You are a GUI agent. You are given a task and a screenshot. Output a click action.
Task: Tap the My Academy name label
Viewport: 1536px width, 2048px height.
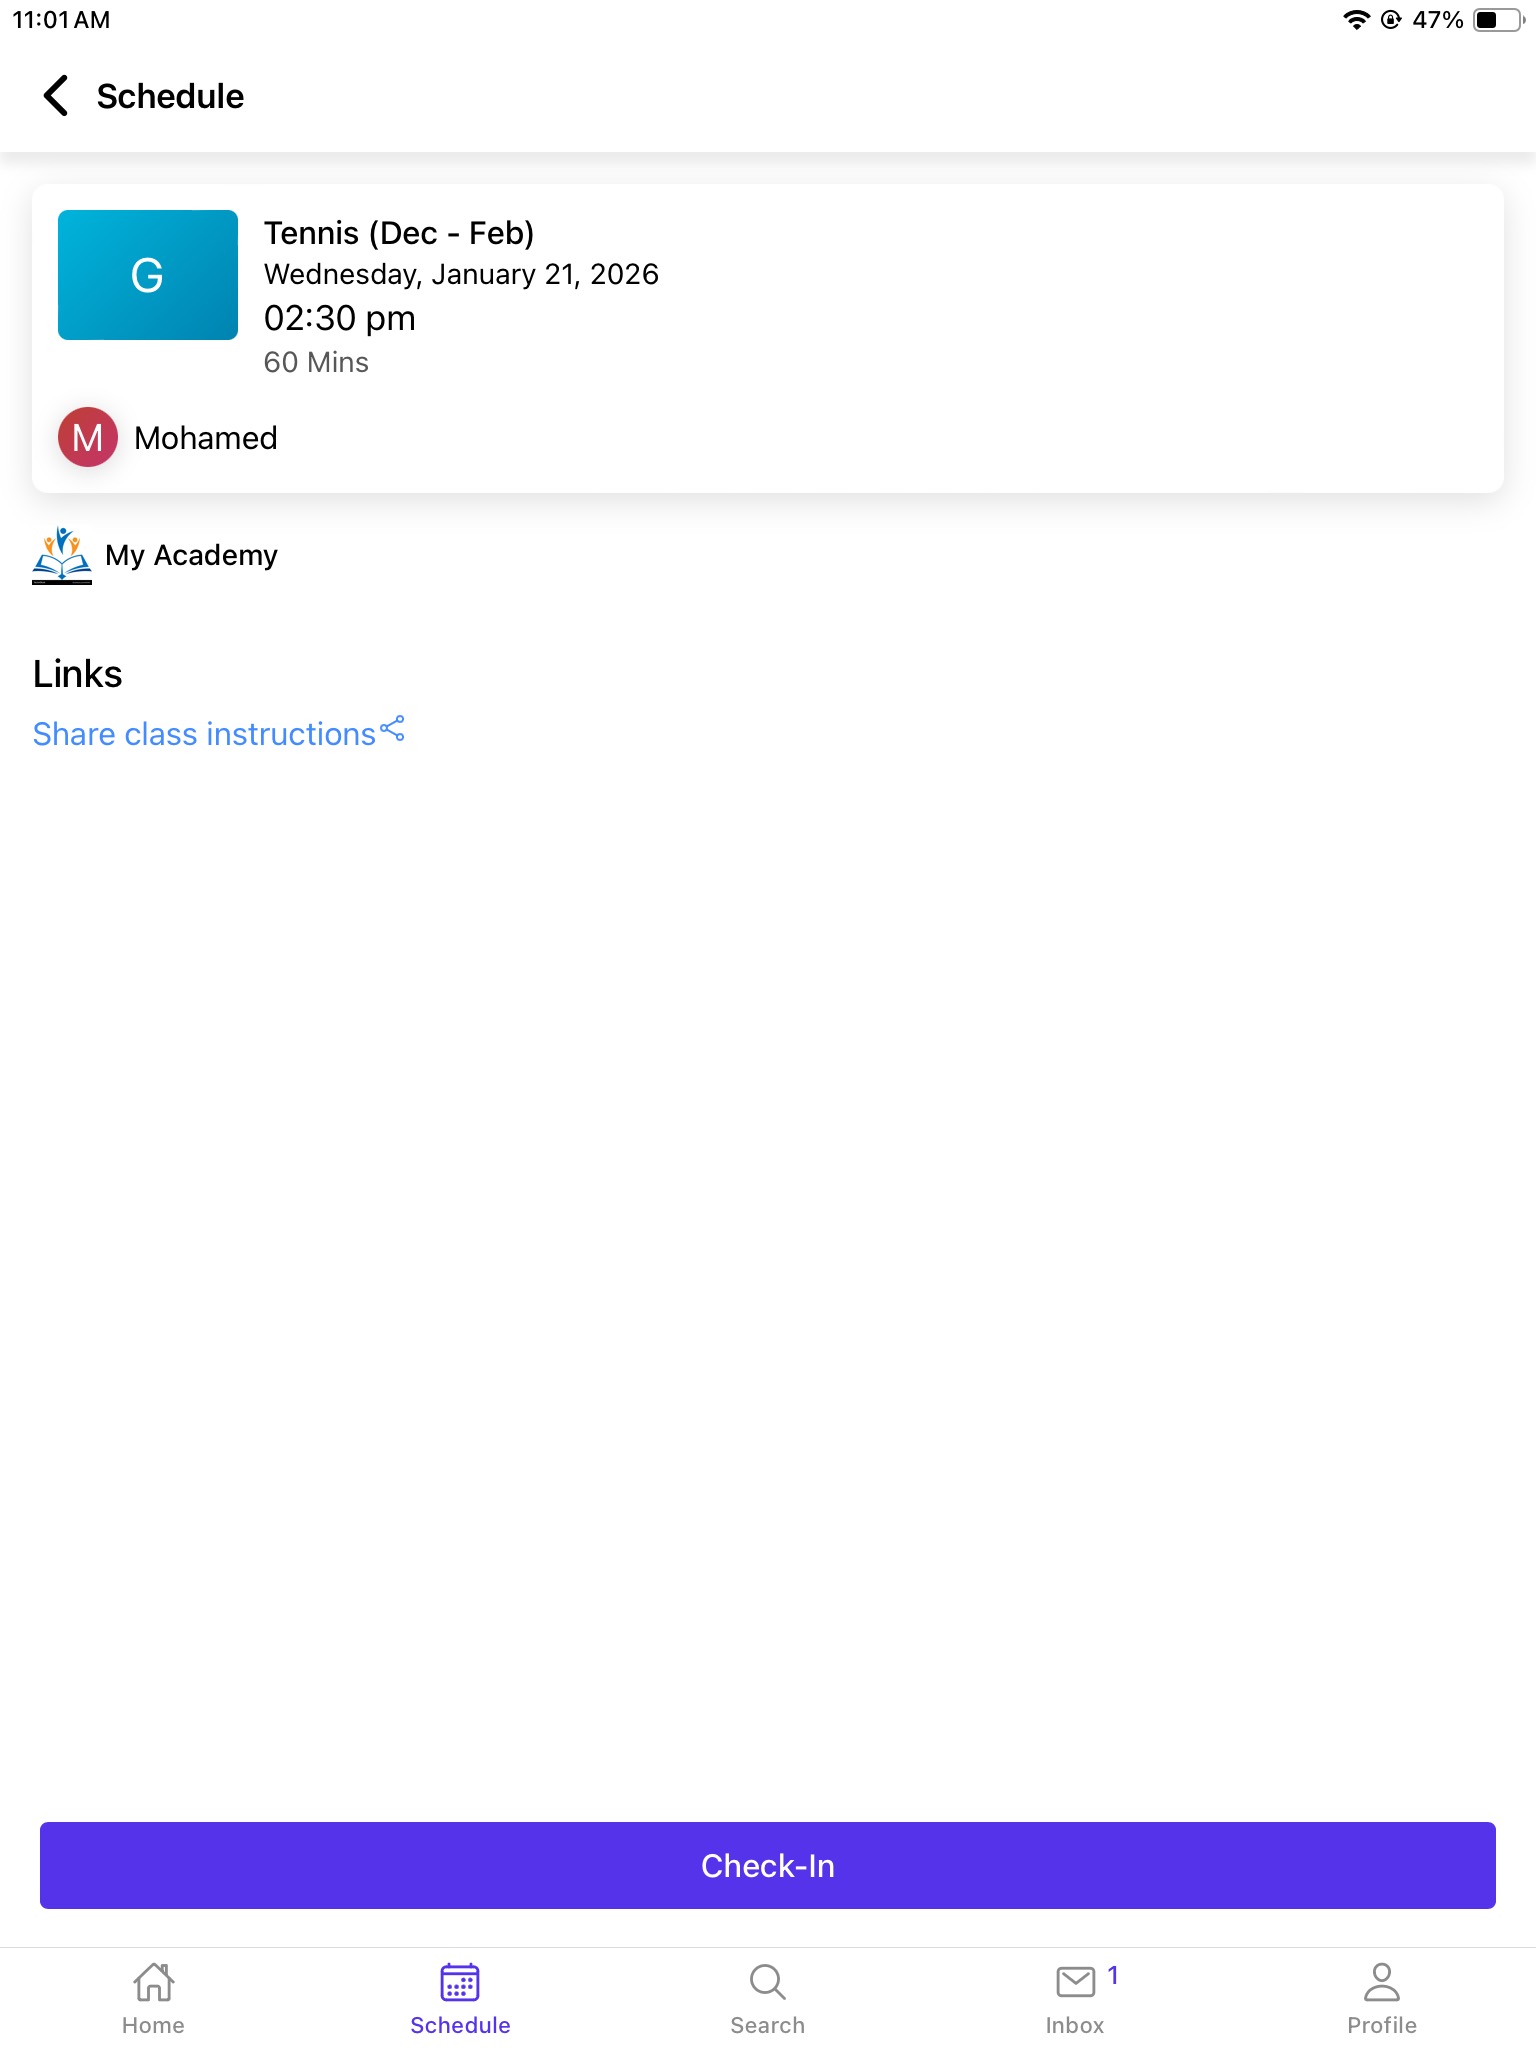(x=191, y=555)
